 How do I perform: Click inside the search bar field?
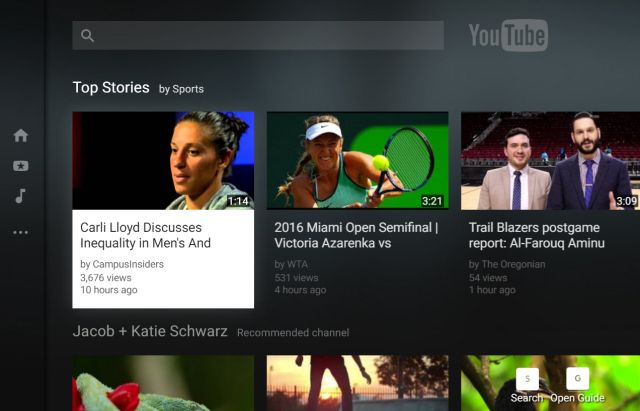270,36
